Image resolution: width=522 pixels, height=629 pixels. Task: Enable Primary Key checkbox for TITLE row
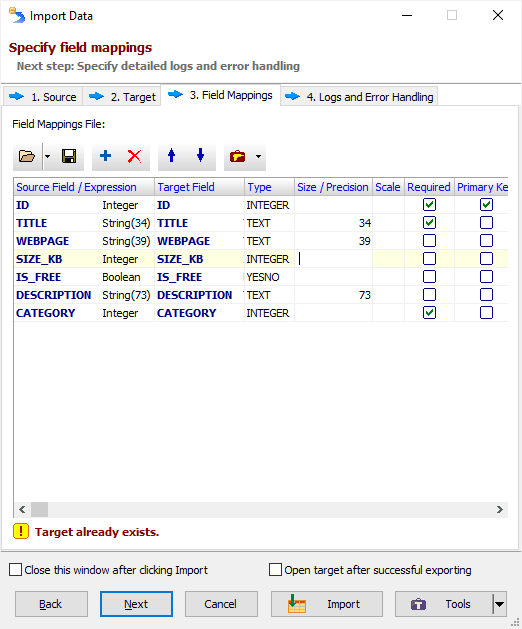[486, 223]
